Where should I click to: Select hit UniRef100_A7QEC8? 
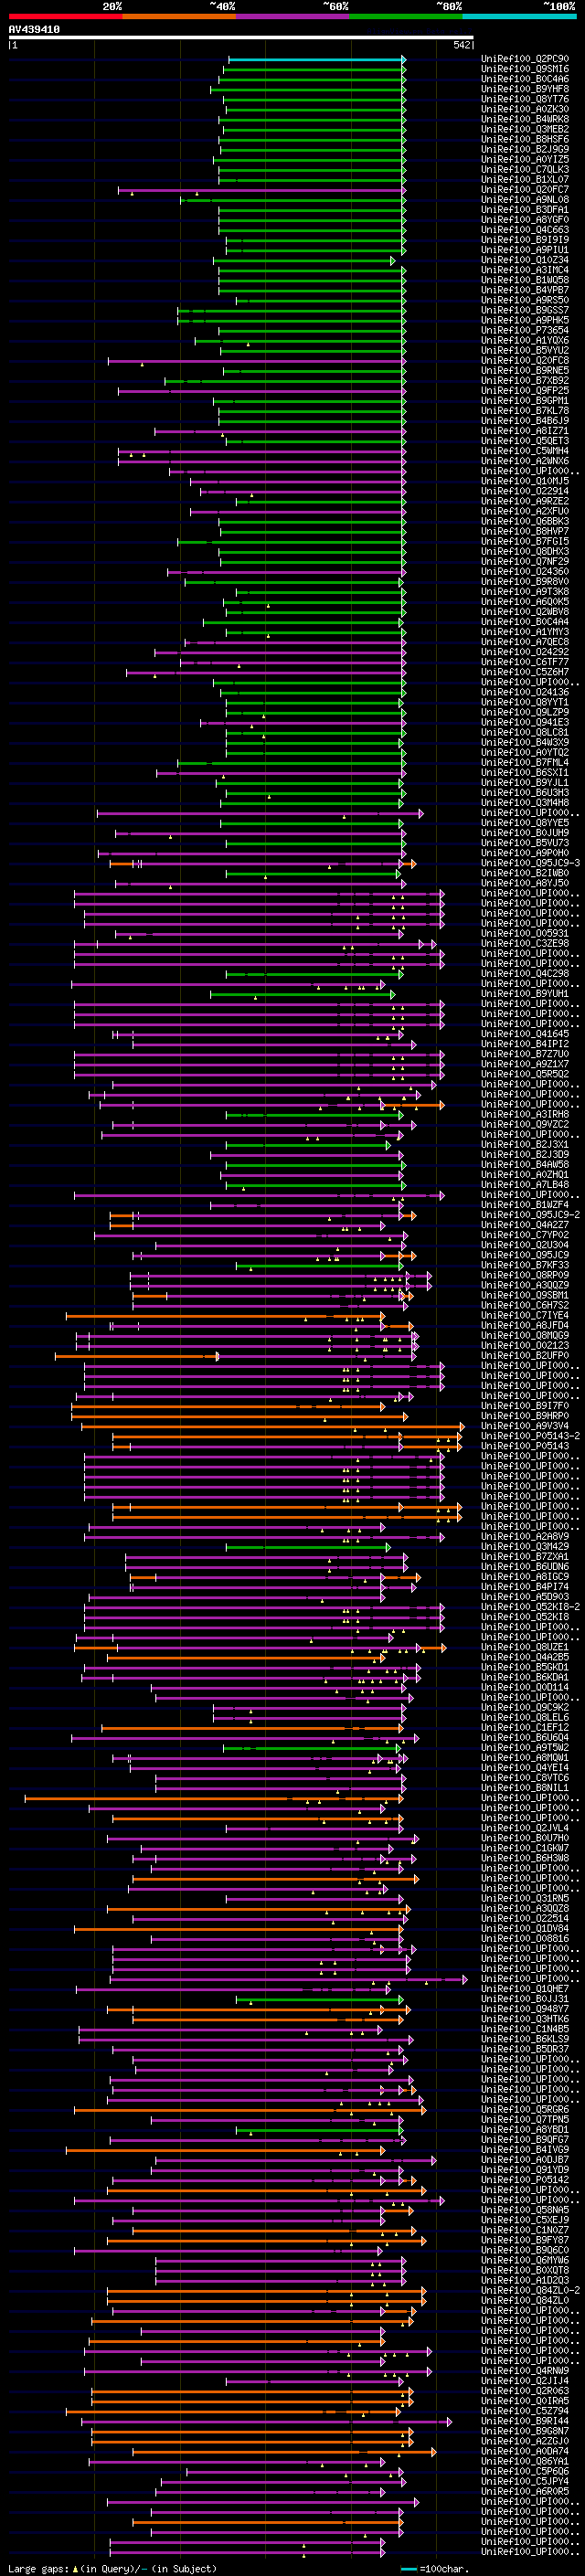point(525,642)
